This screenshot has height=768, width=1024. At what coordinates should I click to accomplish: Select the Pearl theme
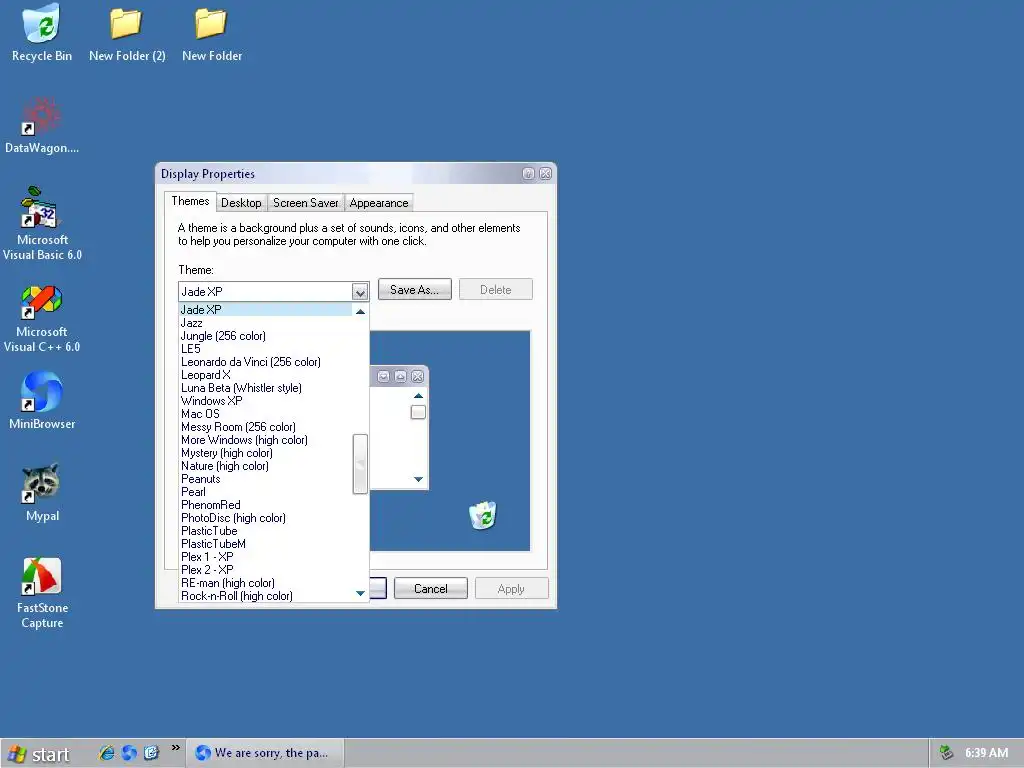click(x=265, y=492)
